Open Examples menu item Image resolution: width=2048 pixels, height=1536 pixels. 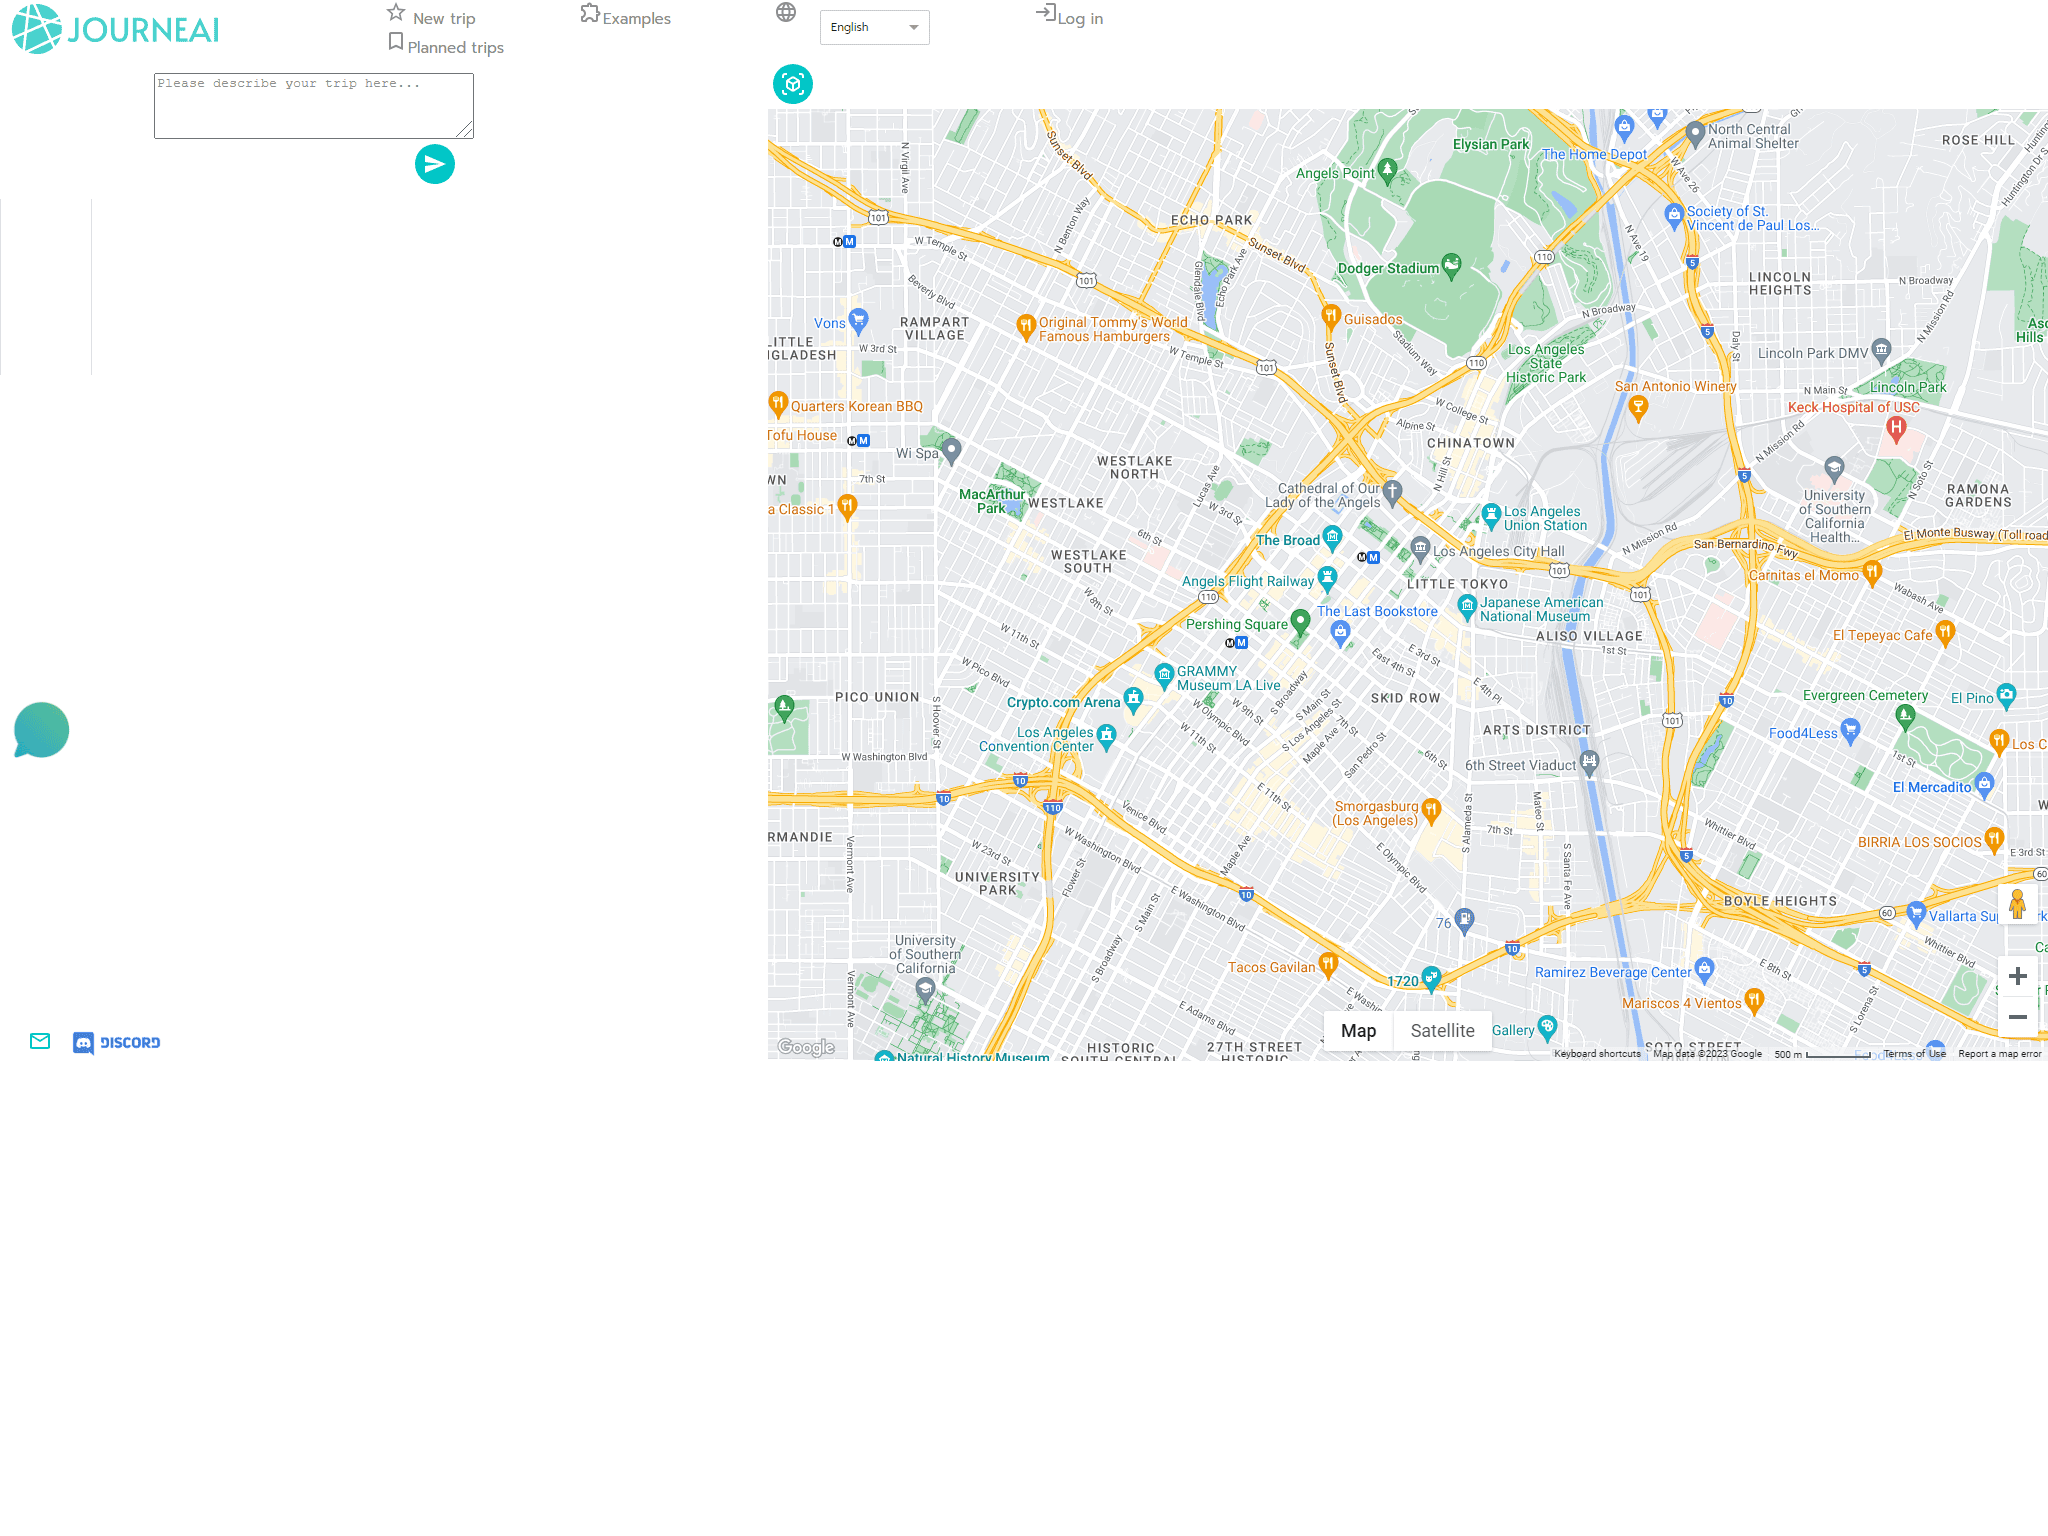(x=626, y=16)
